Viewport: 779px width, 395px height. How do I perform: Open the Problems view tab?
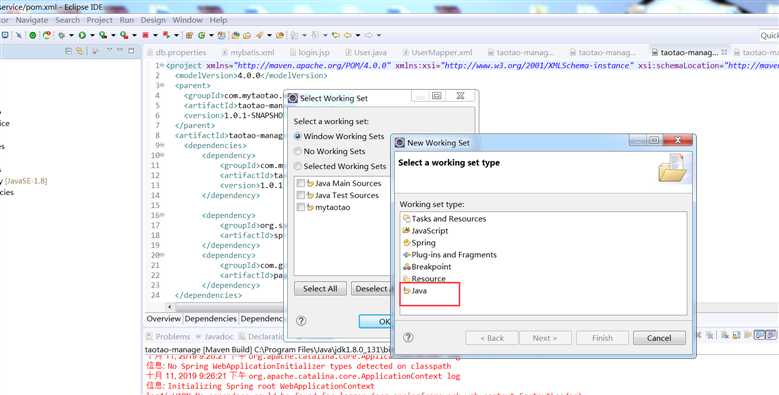[x=168, y=337]
